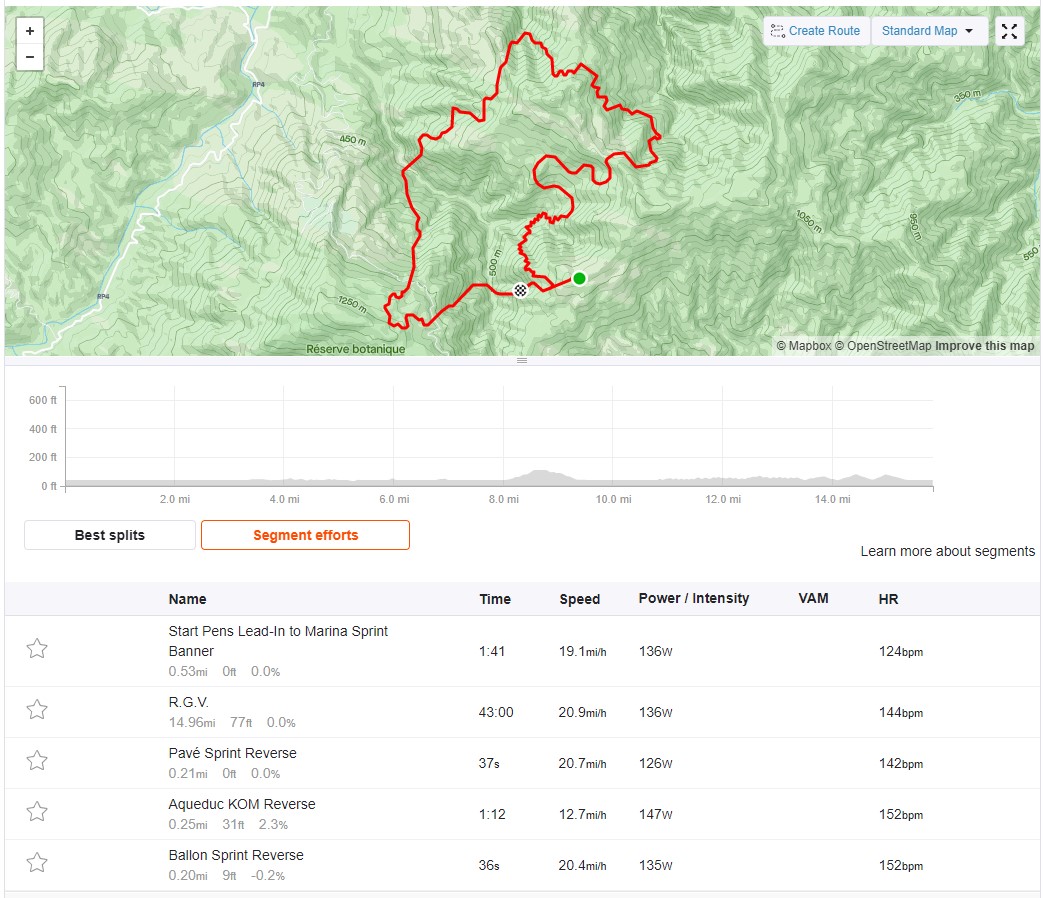
Task: Star the Start Pens Lead-In segment
Action: point(37,648)
